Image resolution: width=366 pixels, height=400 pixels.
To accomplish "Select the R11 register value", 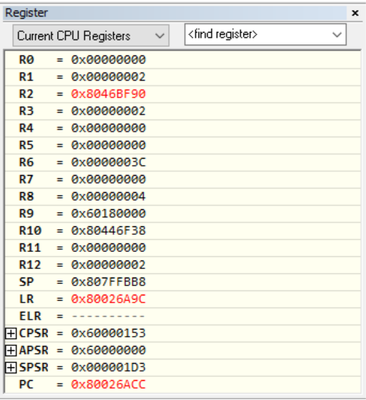I will click(108, 248).
